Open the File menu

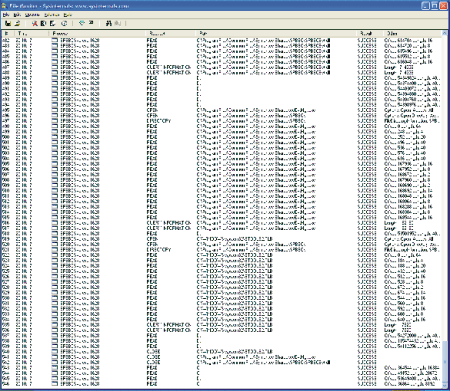pyautogui.click(x=6, y=15)
